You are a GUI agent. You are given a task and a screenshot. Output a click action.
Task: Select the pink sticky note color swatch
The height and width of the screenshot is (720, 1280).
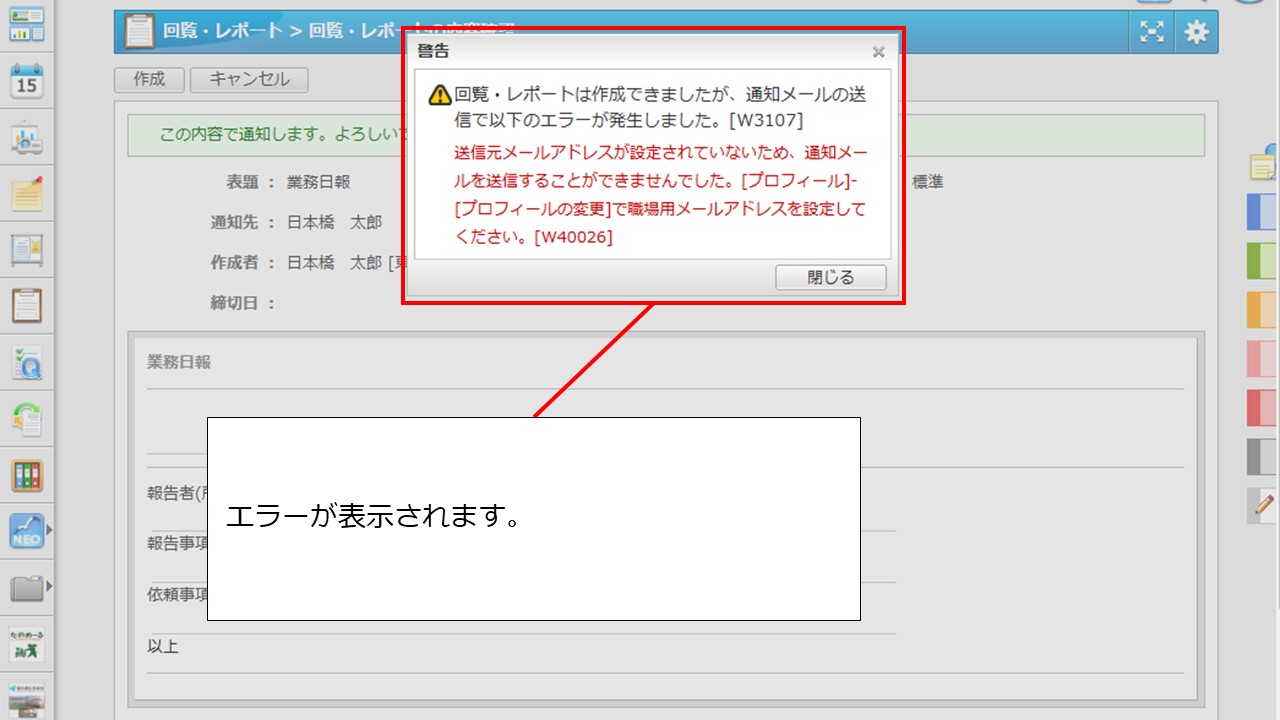coord(1263,359)
